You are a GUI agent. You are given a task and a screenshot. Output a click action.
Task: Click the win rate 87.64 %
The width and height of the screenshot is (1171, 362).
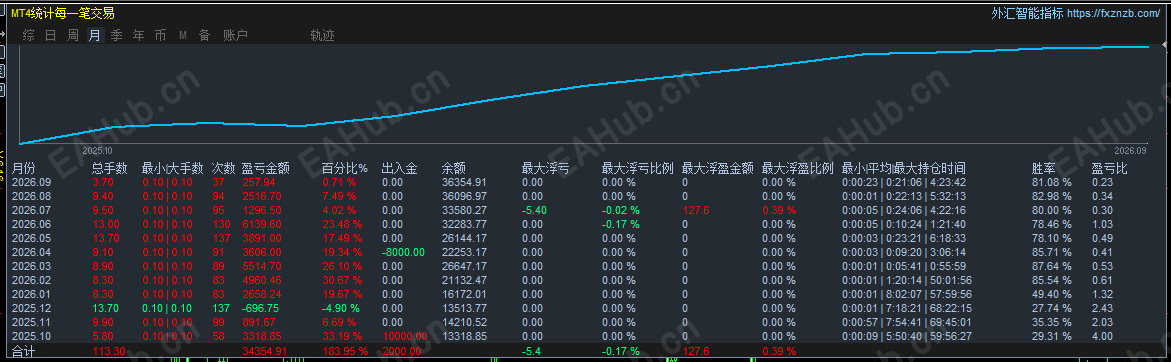1051,266
